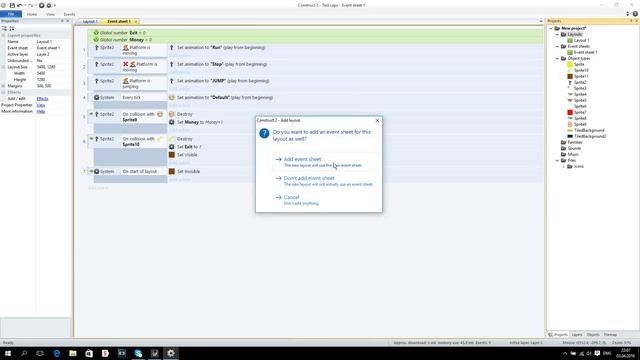Click the alphabetical sort icon in Properties panel

pyautogui.click(x=12, y=28)
